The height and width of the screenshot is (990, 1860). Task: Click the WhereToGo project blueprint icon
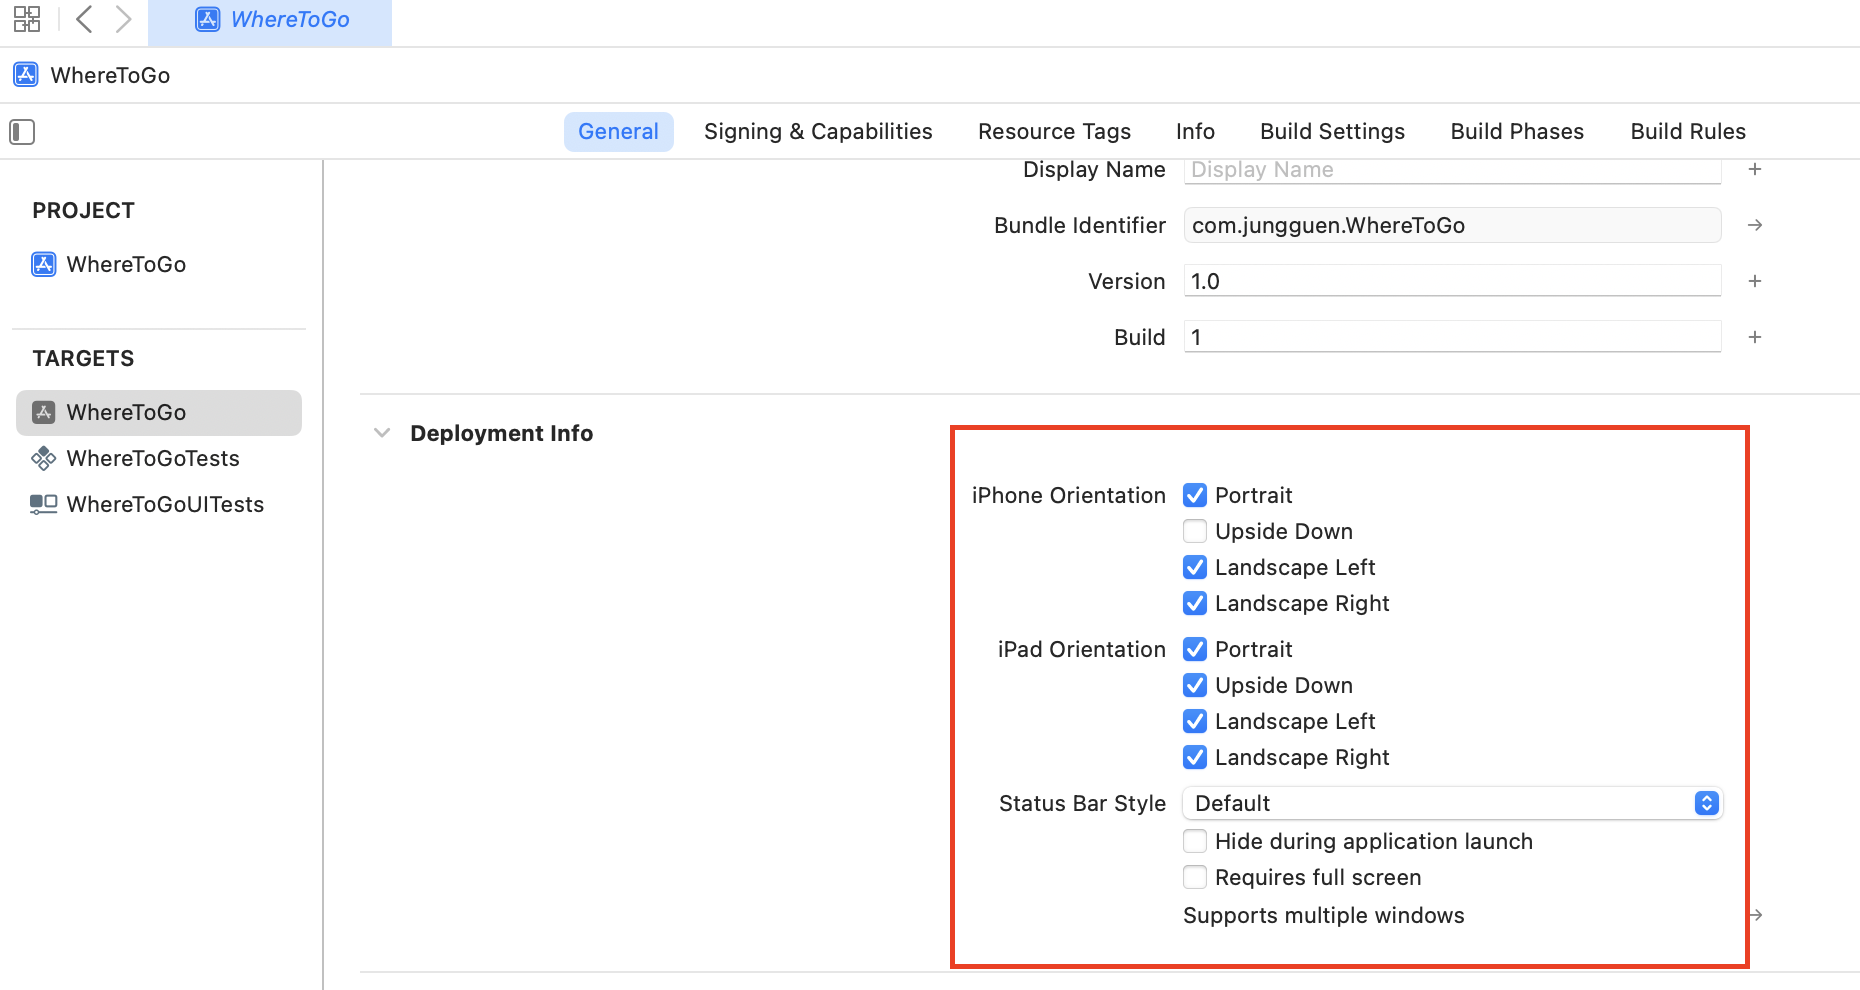point(43,264)
